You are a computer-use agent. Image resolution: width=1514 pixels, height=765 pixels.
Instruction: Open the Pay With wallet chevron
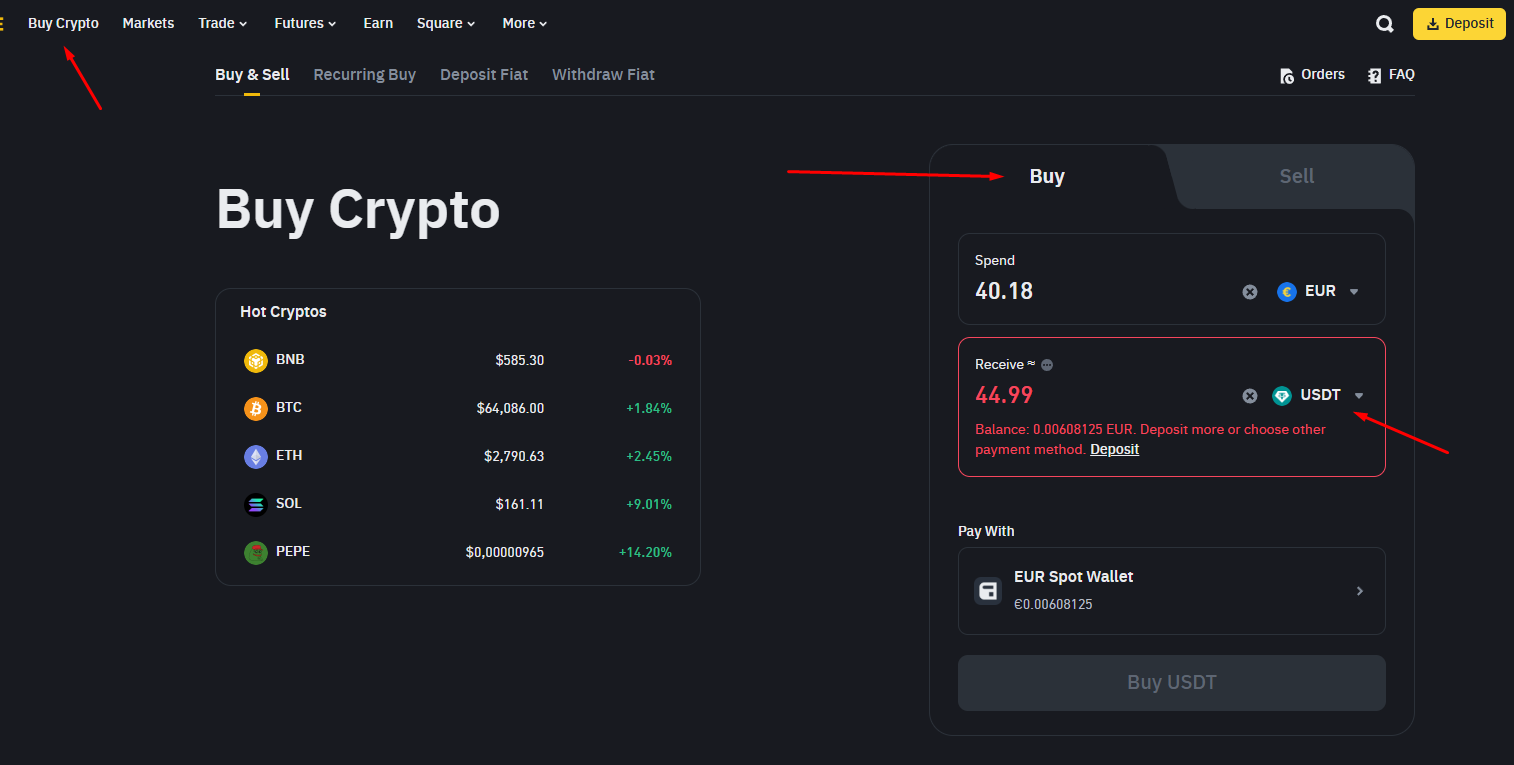click(x=1359, y=591)
